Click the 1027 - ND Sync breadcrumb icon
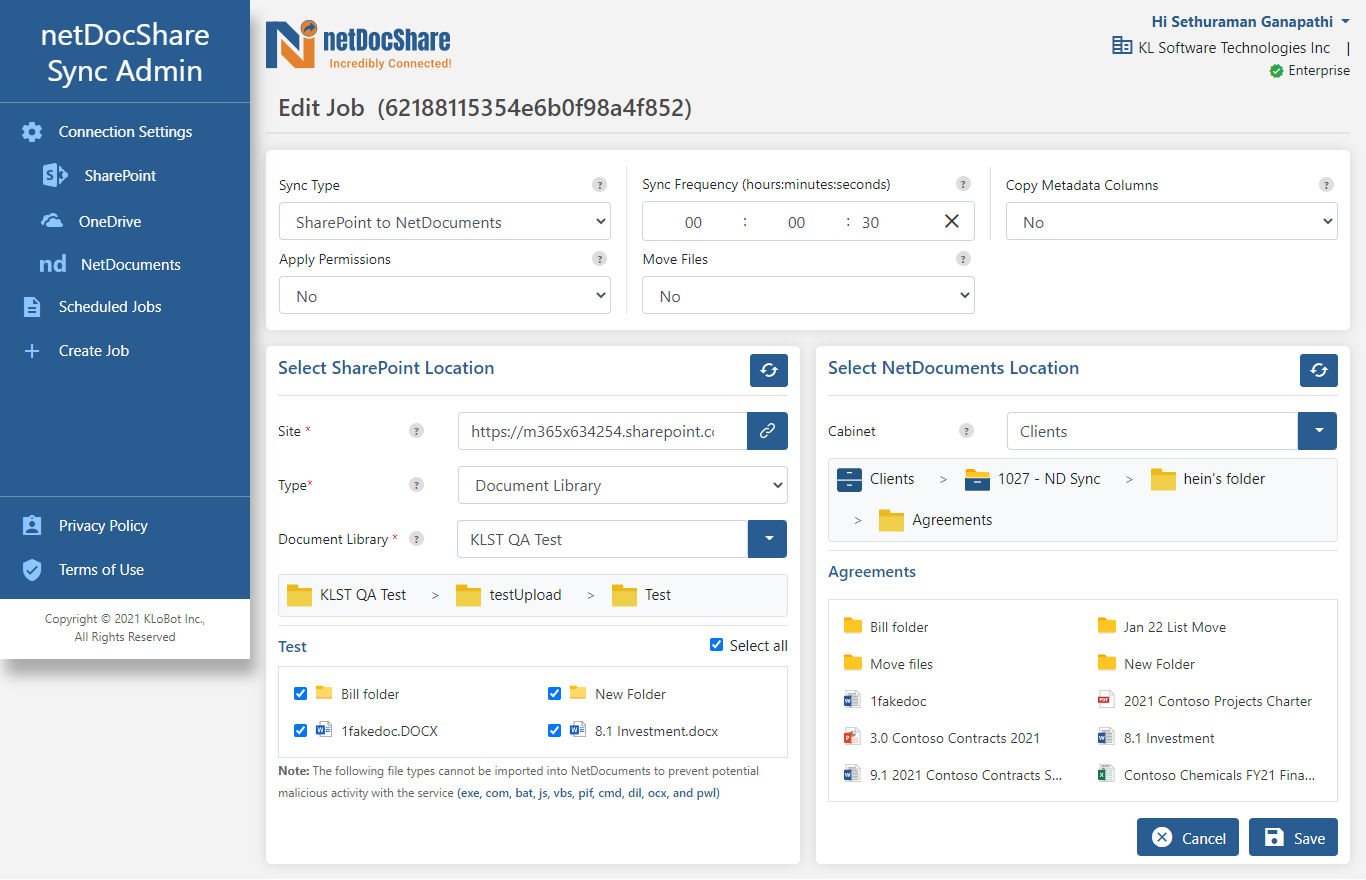Viewport: 1366px width, 880px height. point(977,479)
